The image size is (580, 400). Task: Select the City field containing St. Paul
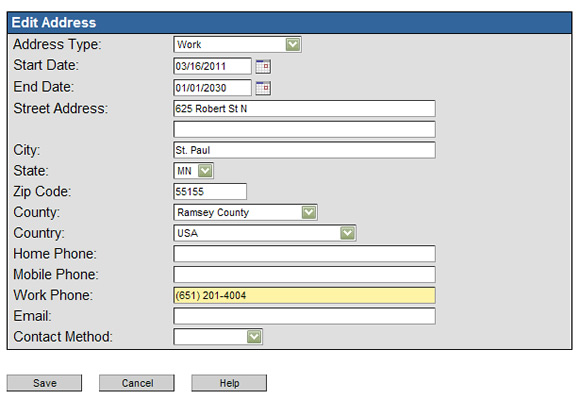[x=304, y=150]
